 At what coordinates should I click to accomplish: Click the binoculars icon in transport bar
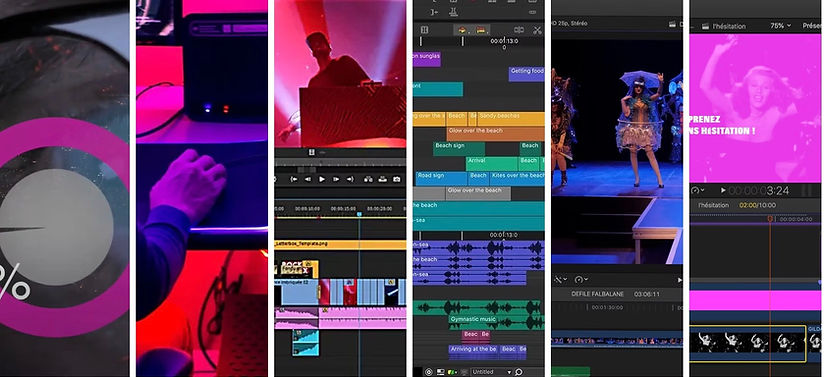click(368, 179)
